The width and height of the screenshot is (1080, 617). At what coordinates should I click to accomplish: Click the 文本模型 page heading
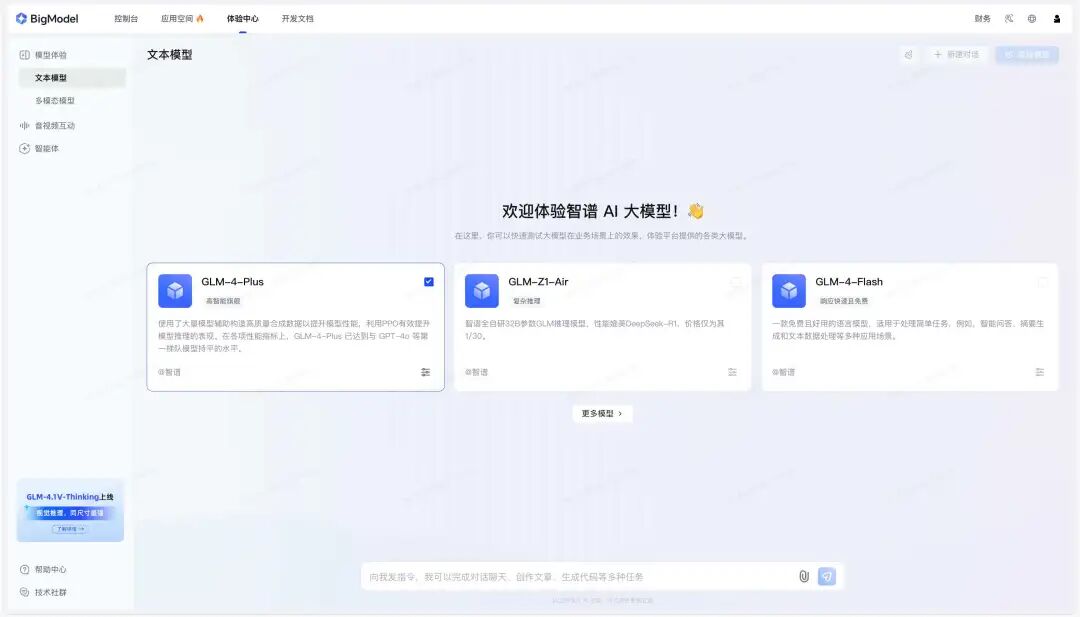click(169, 54)
